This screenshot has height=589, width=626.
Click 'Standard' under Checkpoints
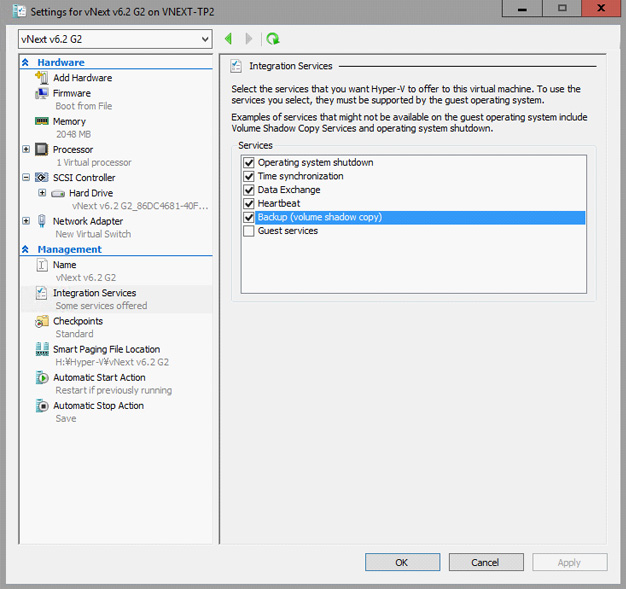(75, 334)
